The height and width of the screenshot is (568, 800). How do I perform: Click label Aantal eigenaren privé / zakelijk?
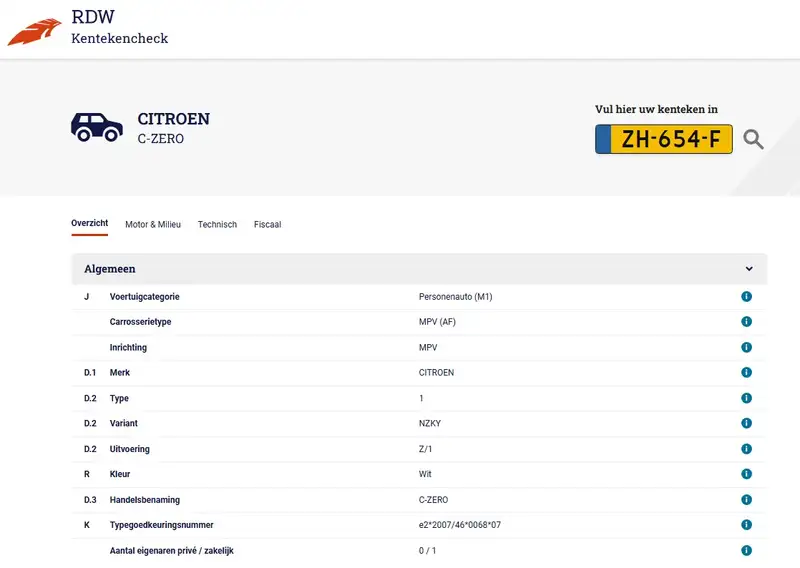(x=171, y=551)
